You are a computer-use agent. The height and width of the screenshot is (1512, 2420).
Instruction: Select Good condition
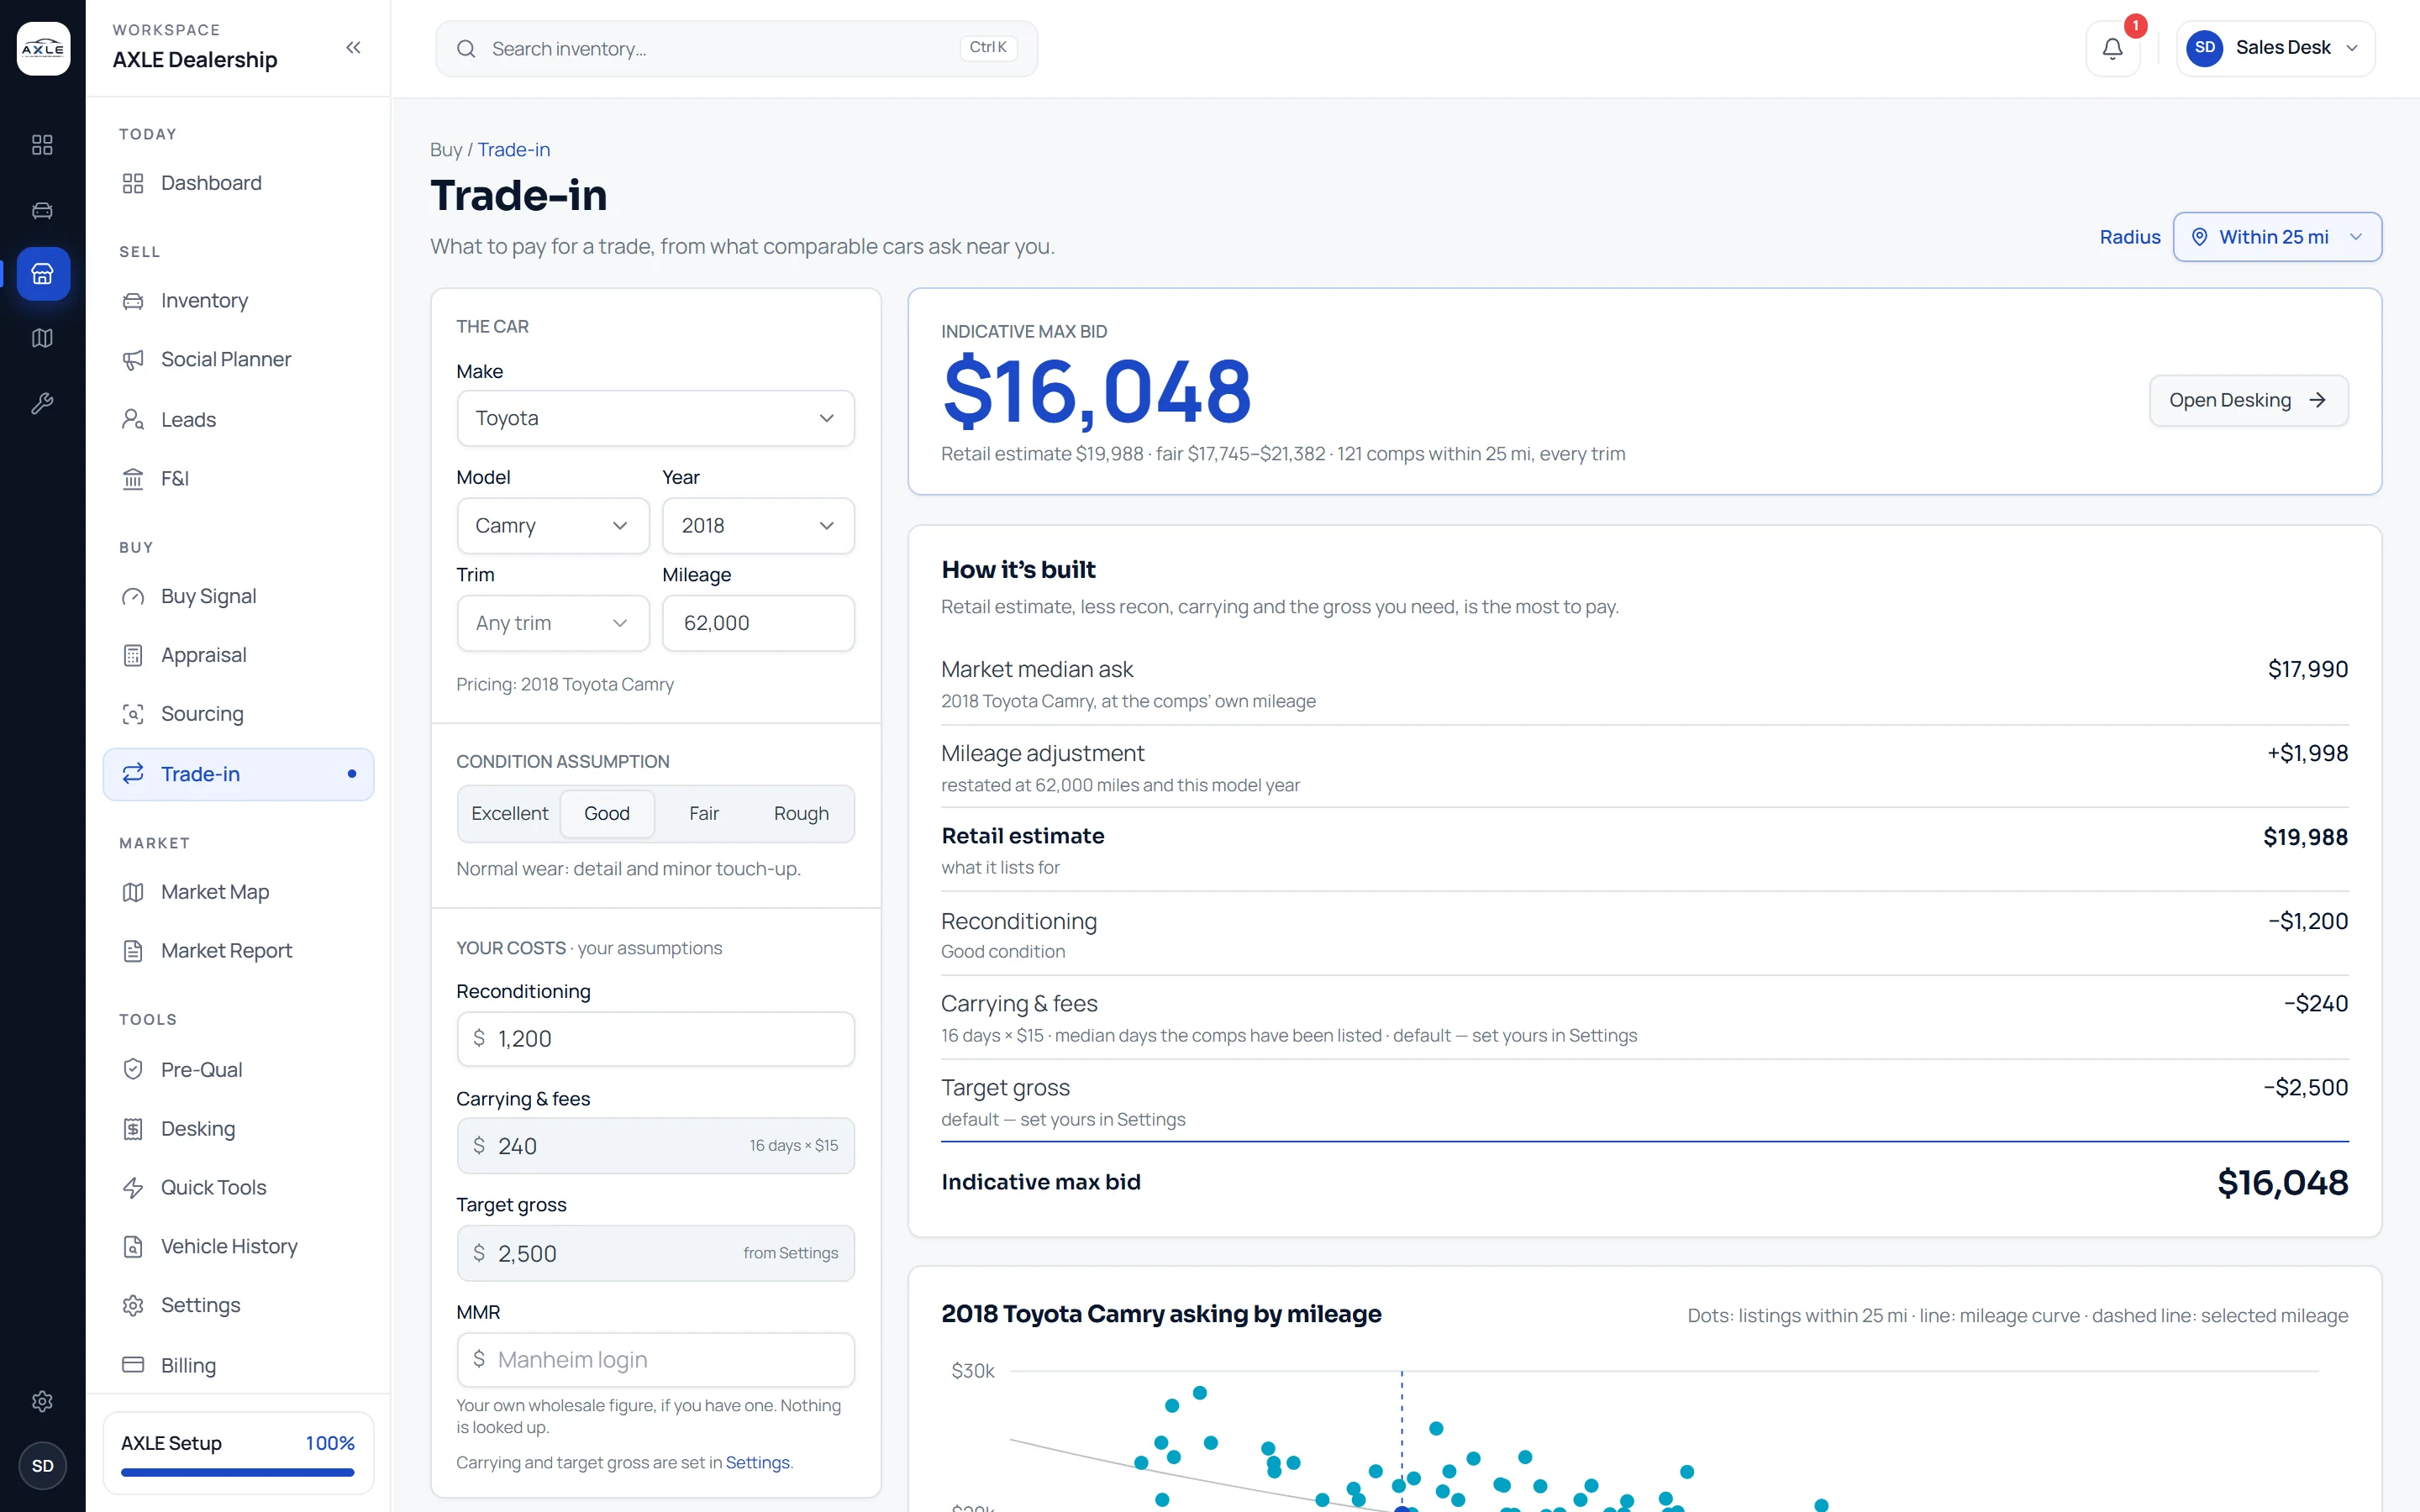(607, 813)
